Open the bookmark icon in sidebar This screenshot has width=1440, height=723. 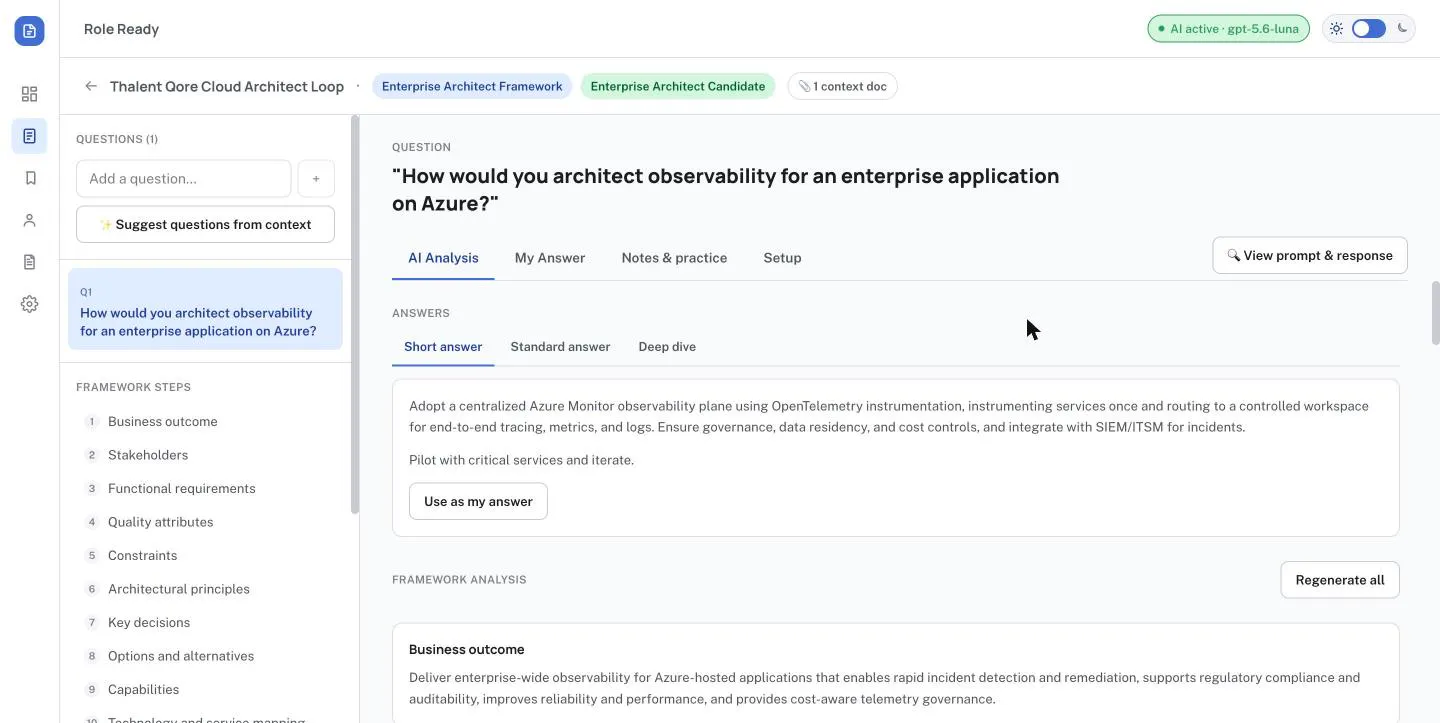tap(29, 178)
